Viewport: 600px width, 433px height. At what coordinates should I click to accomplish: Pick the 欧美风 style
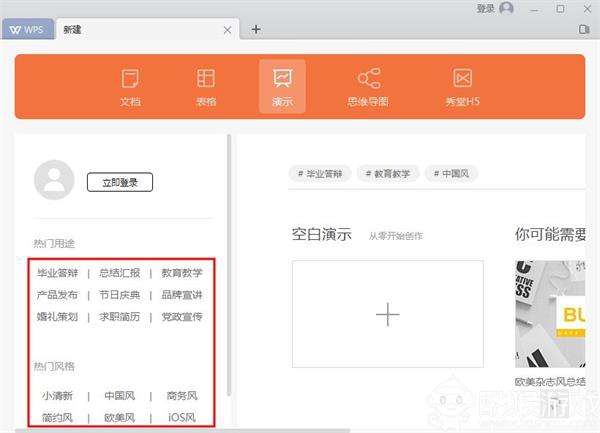tap(120, 417)
